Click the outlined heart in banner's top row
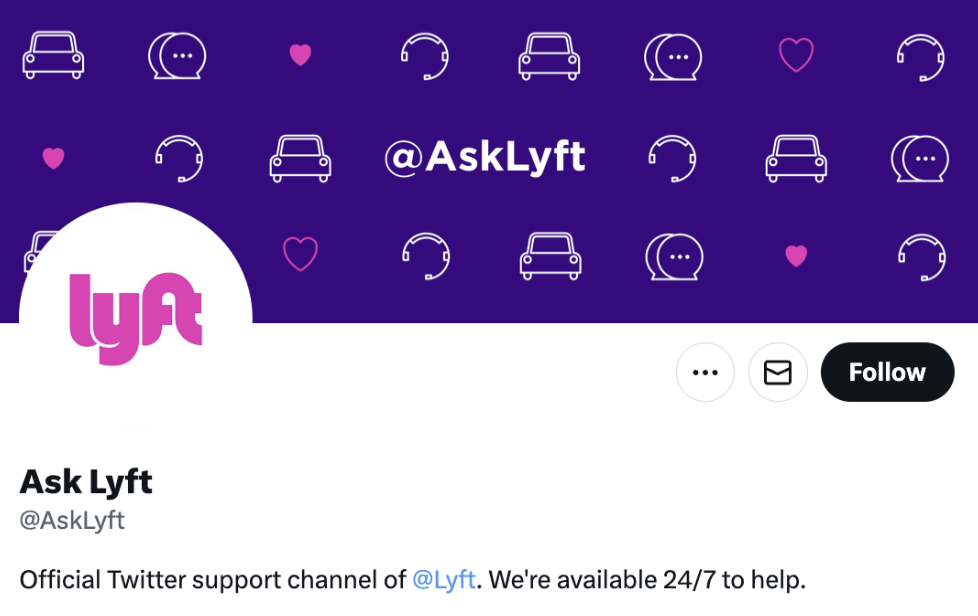The height and width of the screenshot is (616, 978). pos(796,55)
